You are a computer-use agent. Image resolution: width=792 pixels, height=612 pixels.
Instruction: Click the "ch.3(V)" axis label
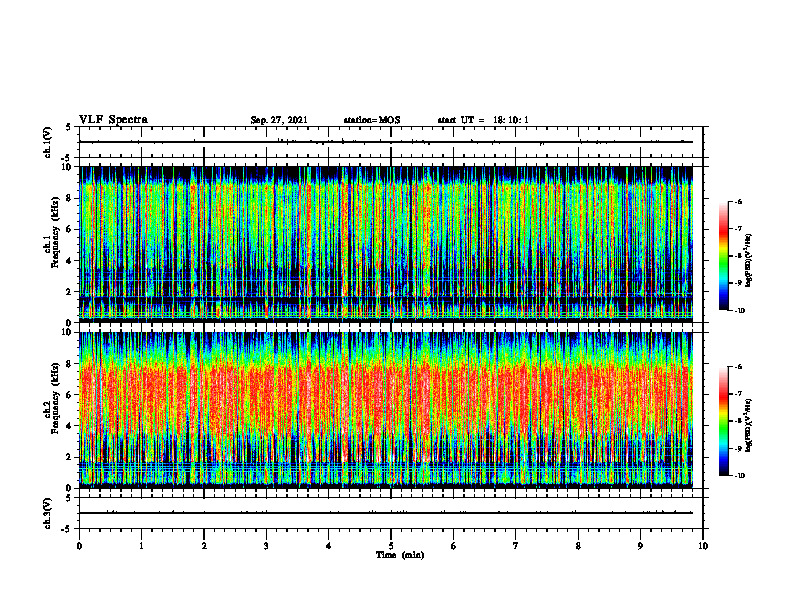pos(48,513)
